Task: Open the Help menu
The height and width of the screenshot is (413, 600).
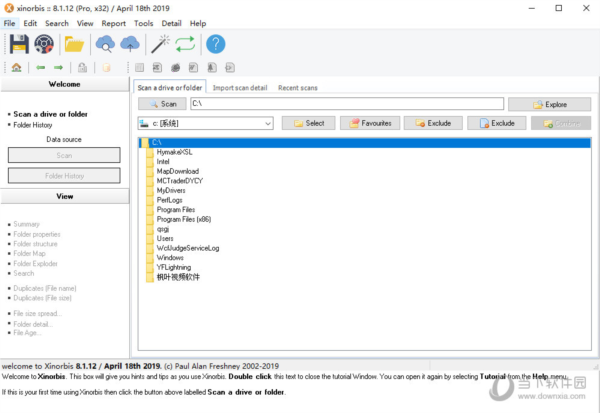Action: tap(198, 23)
